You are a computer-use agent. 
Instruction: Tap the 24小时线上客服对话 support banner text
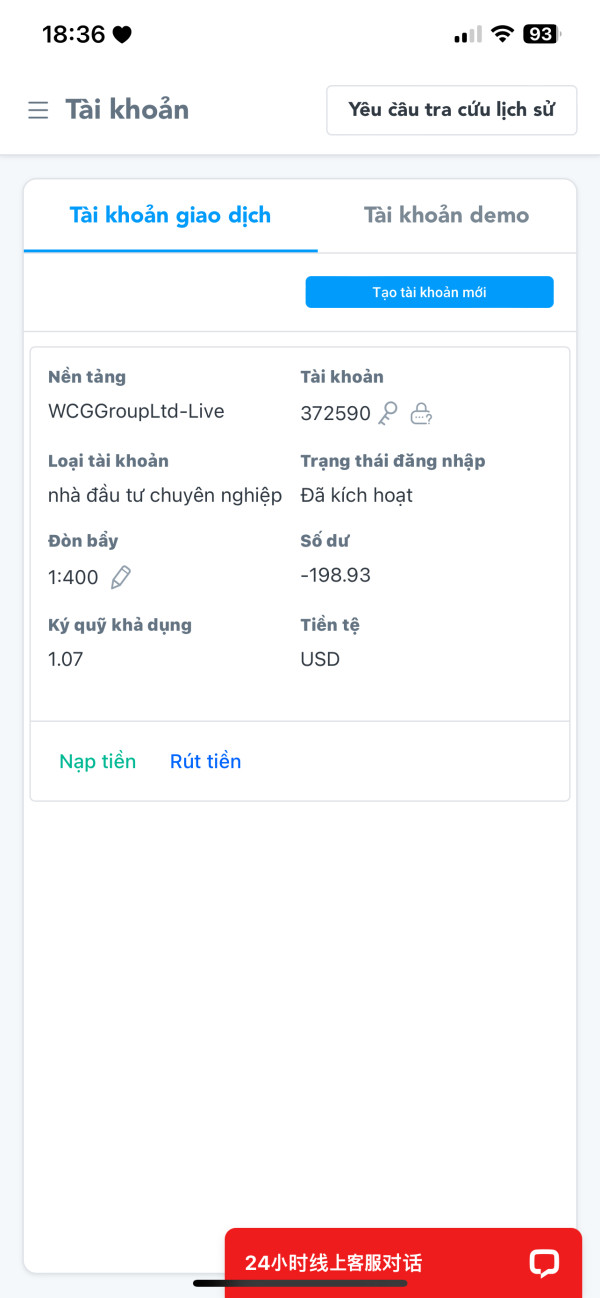click(x=333, y=1263)
